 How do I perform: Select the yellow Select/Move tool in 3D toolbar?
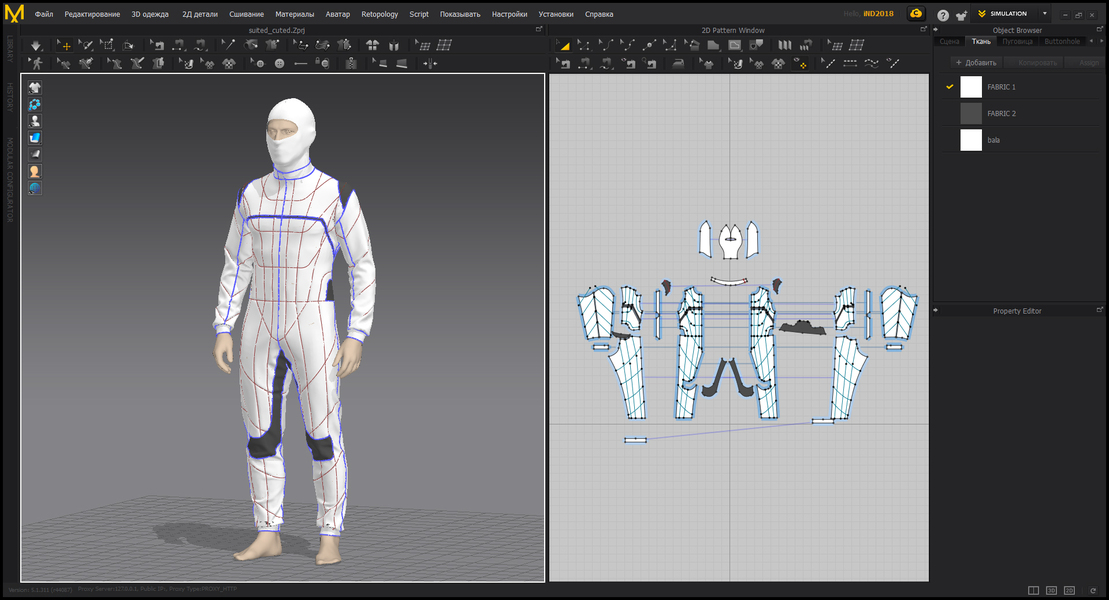(64, 45)
